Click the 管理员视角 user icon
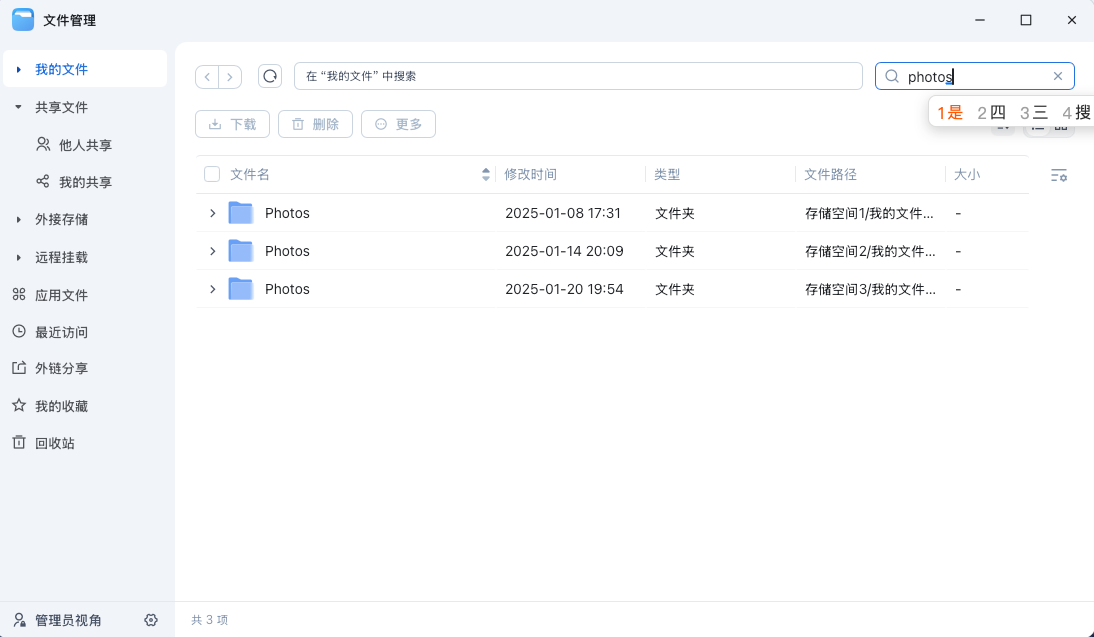Image resolution: width=1094 pixels, height=637 pixels. (x=20, y=620)
